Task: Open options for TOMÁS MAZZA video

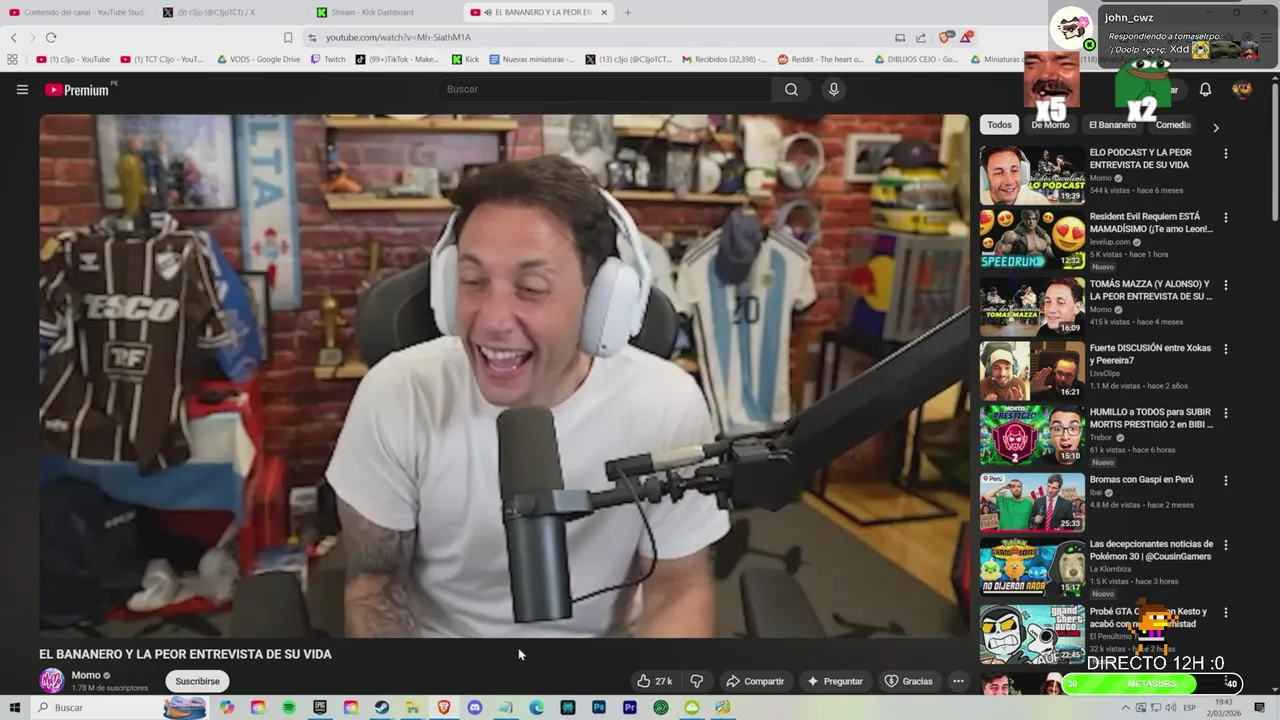Action: click(1226, 285)
